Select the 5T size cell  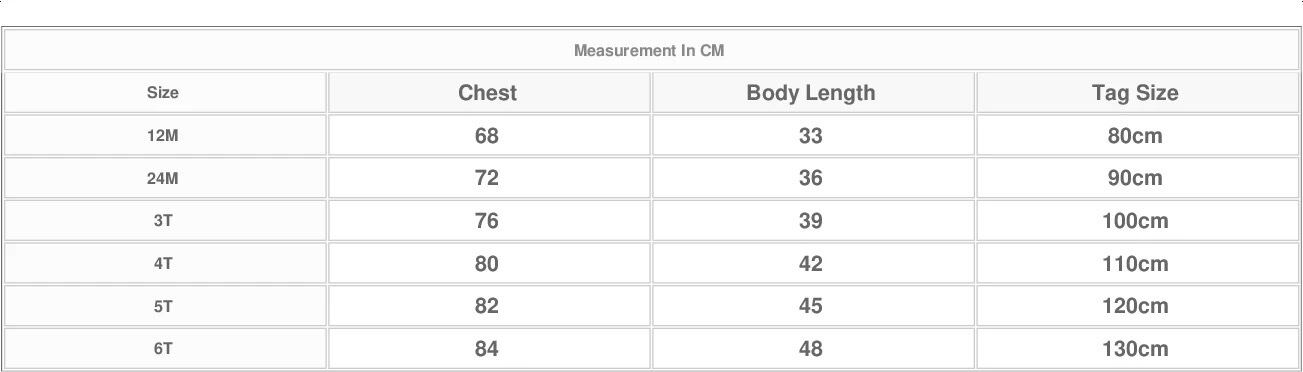(x=165, y=307)
